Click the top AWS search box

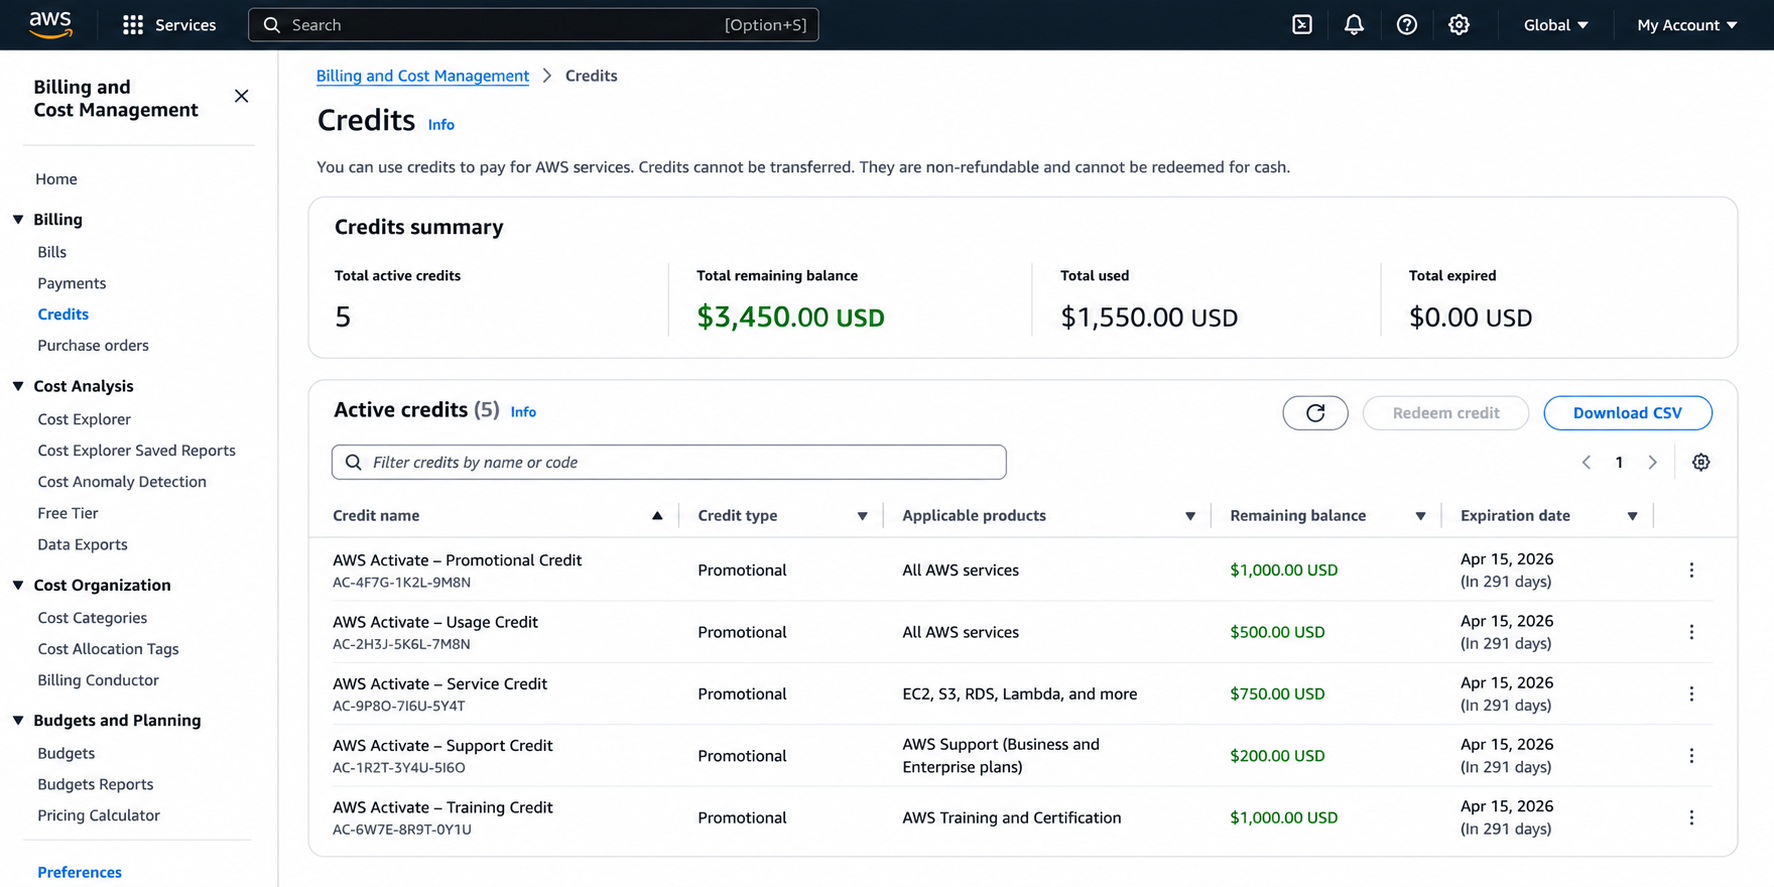[x=533, y=25]
